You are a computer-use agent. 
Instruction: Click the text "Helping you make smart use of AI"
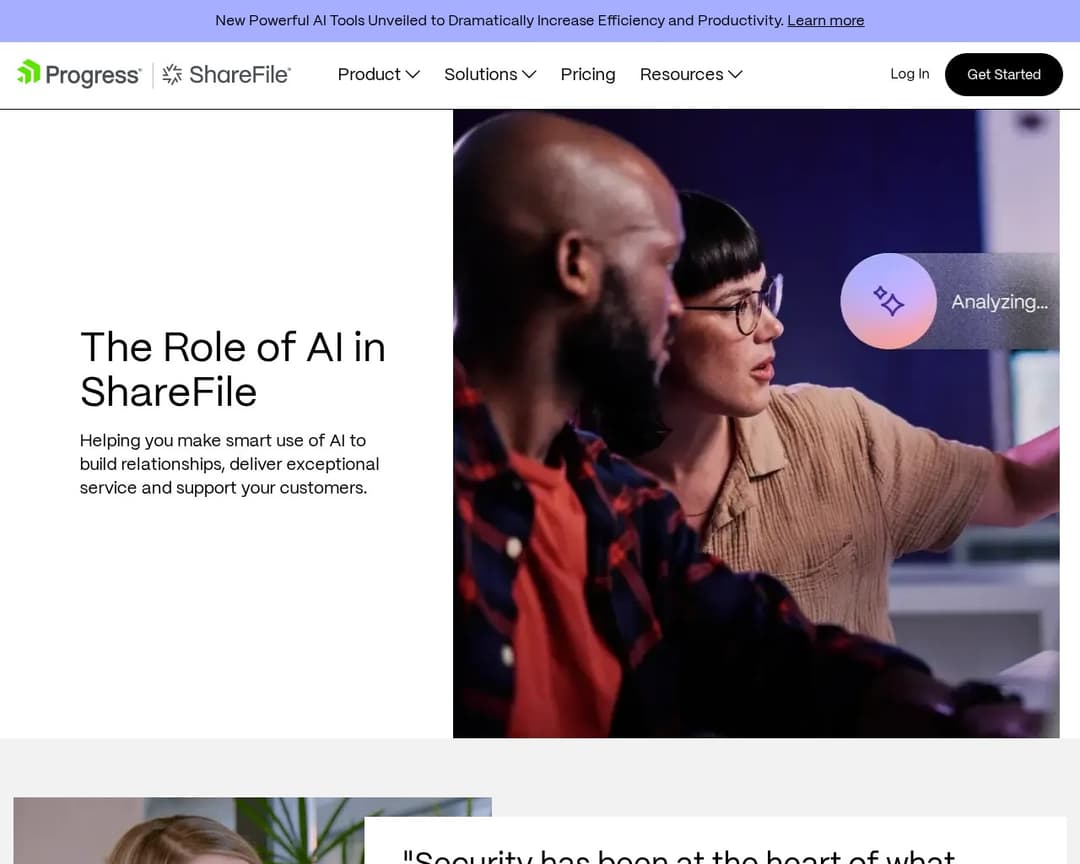(222, 440)
